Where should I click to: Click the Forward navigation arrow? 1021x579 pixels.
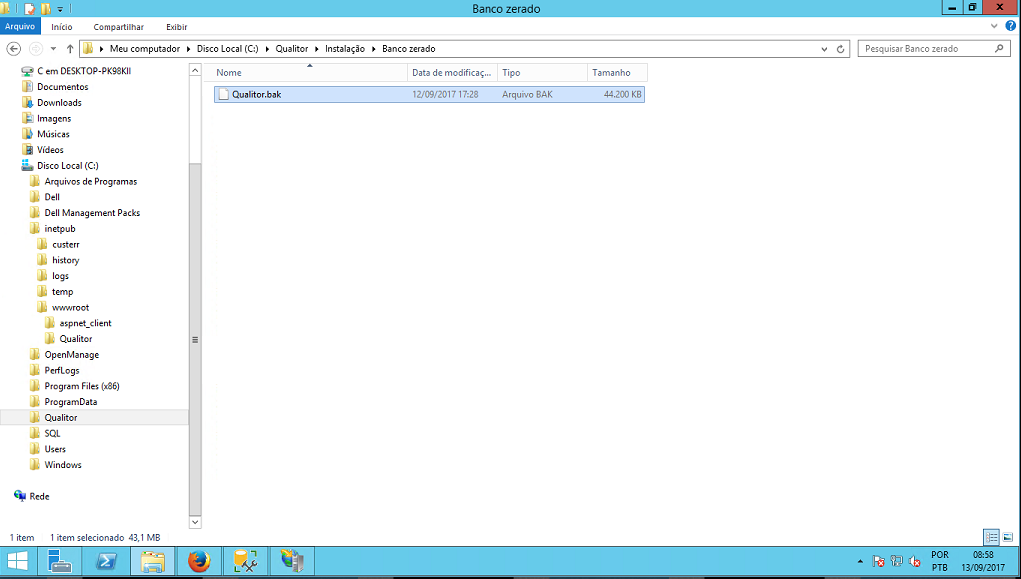pyautogui.click(x=36, y=49)
